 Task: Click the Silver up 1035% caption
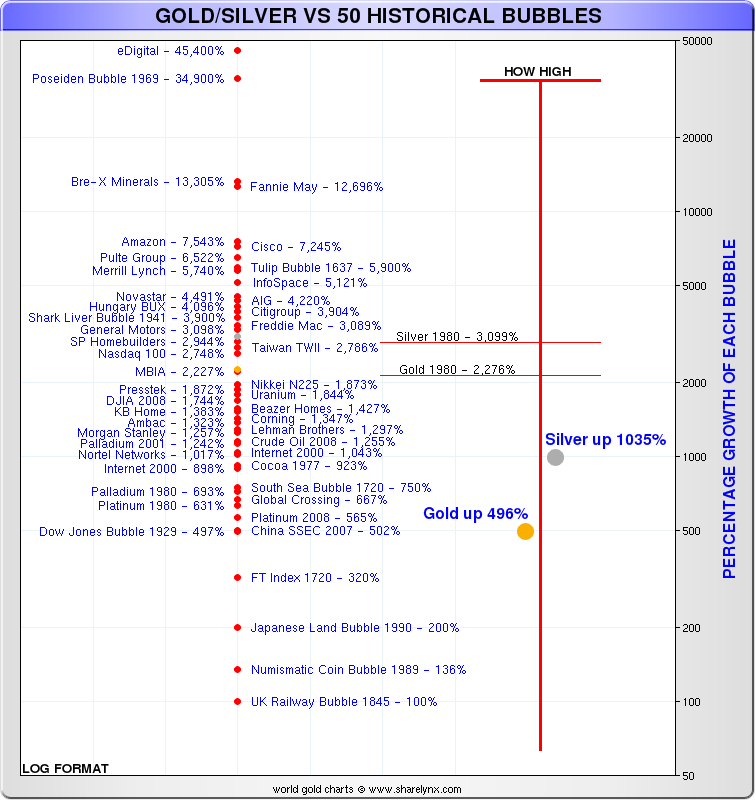coord(606,440)
